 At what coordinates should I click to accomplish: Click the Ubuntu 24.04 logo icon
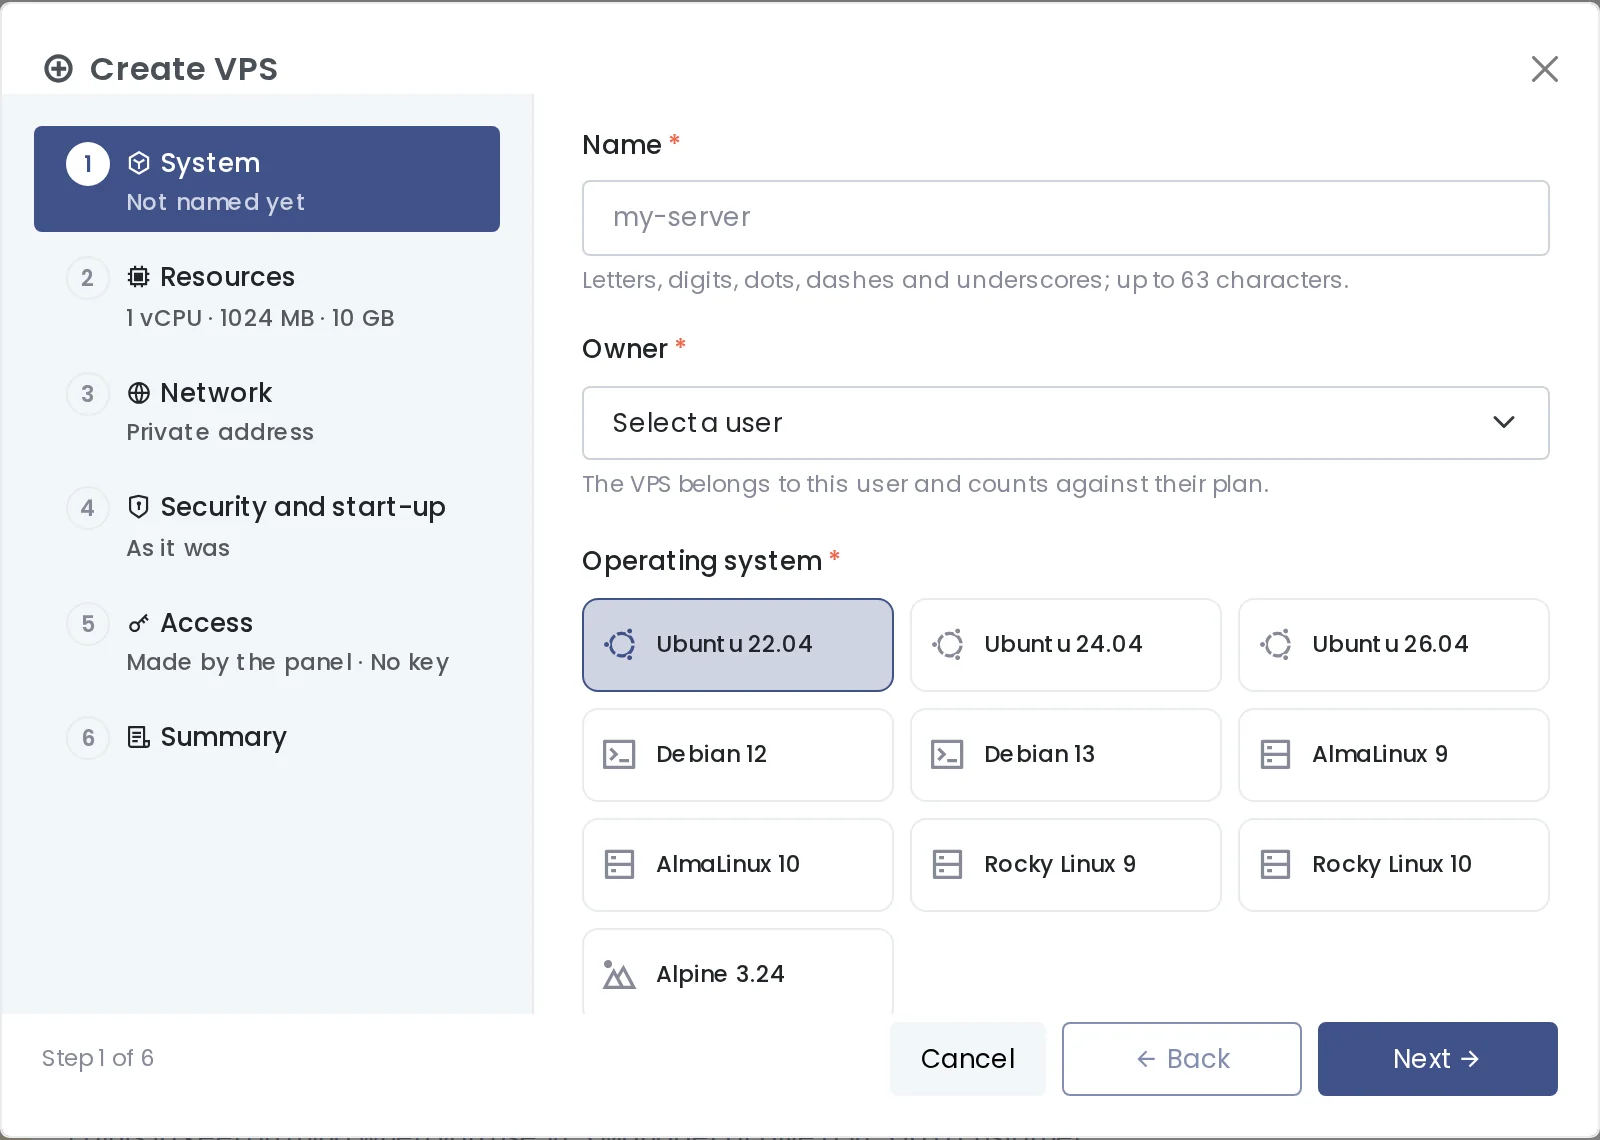coord(948,645)
